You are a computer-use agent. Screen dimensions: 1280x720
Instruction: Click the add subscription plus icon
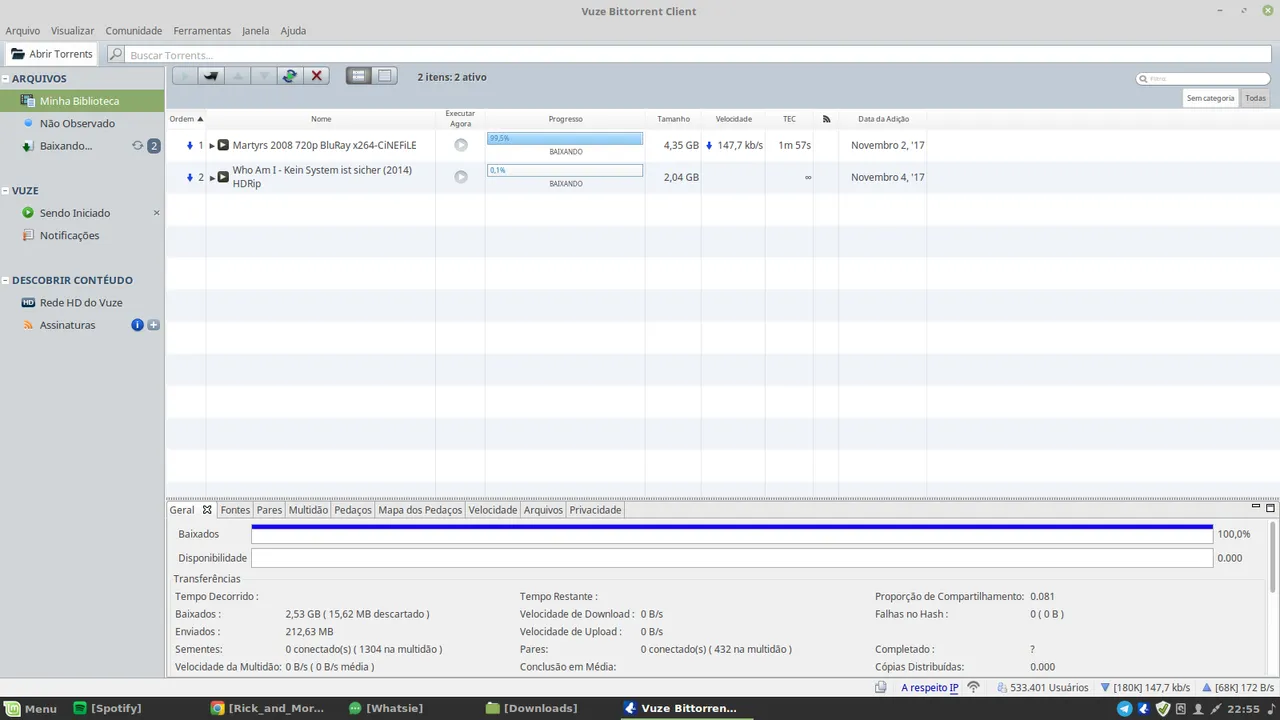point(154,325)
